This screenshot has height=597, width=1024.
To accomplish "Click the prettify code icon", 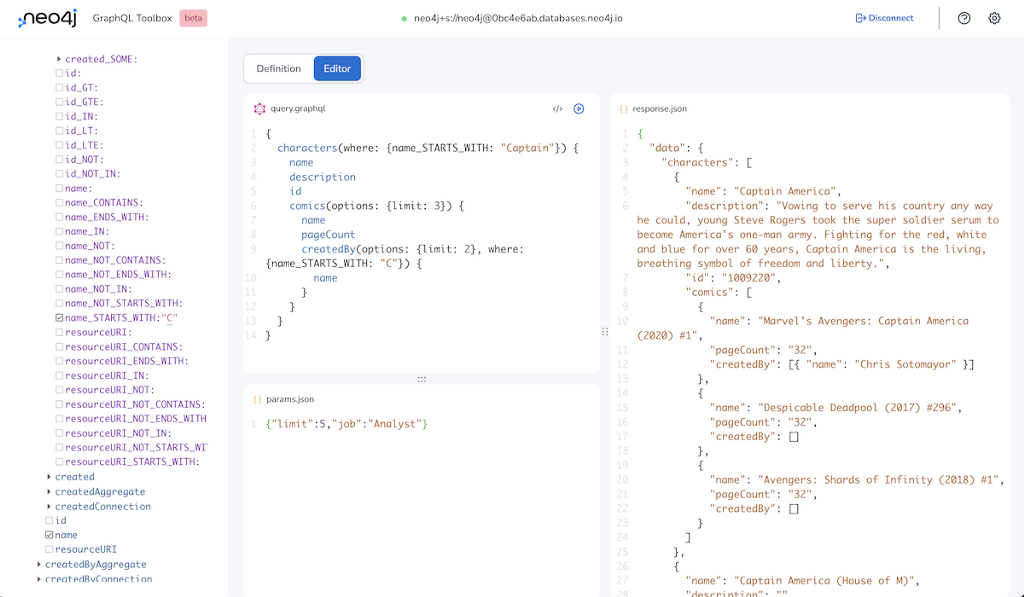I will point(557,108).
